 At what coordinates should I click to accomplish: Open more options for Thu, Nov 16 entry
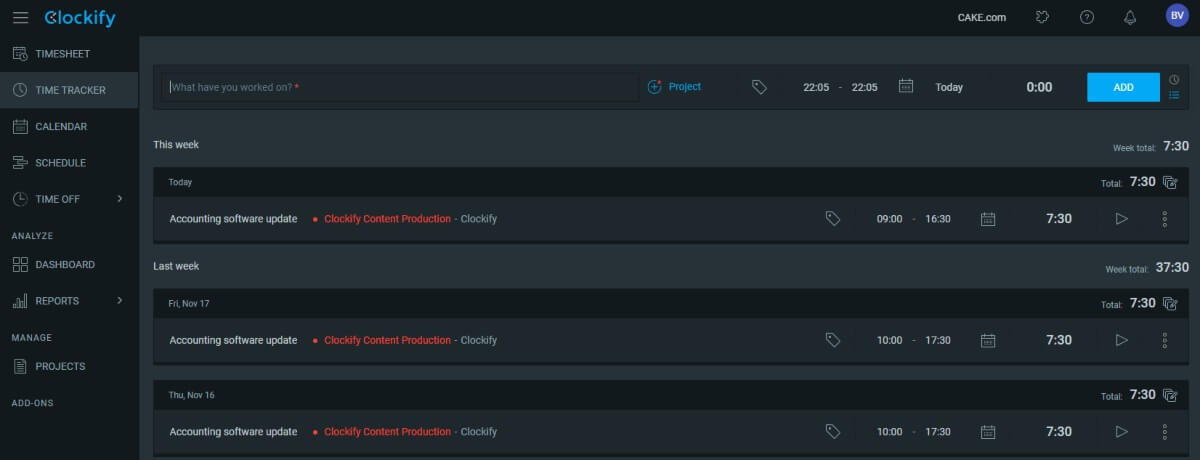coord(1165,432)
